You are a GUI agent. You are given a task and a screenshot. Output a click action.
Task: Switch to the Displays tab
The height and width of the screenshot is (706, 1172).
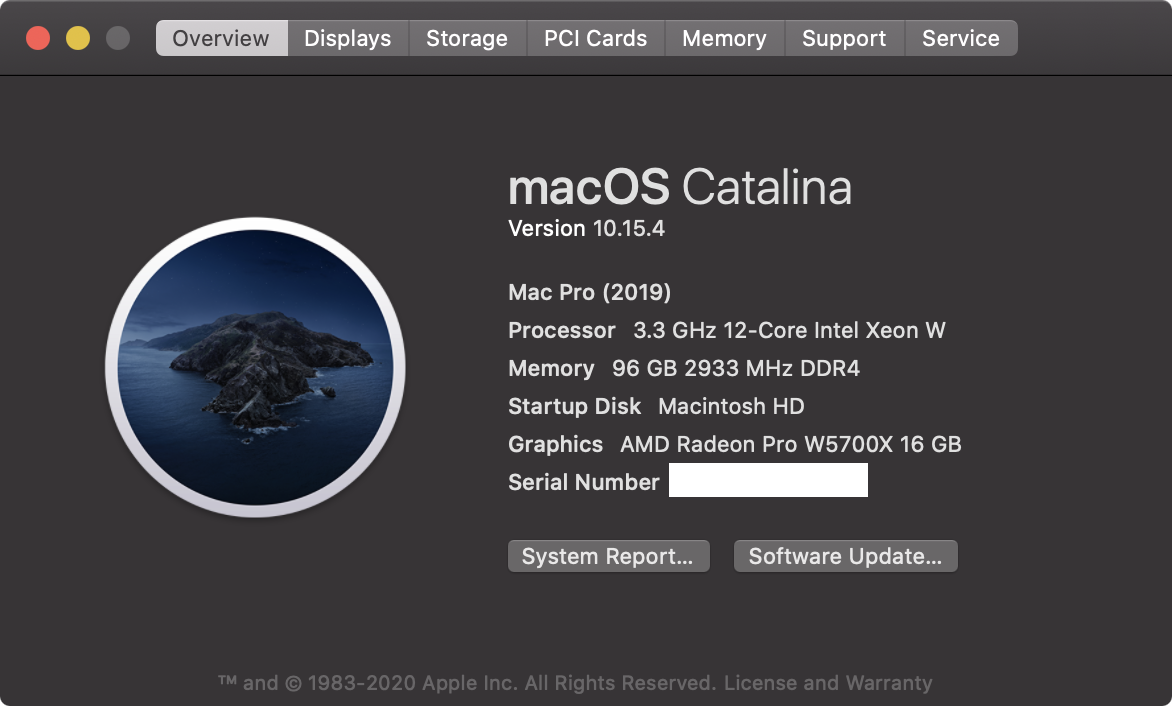point(348,39)
